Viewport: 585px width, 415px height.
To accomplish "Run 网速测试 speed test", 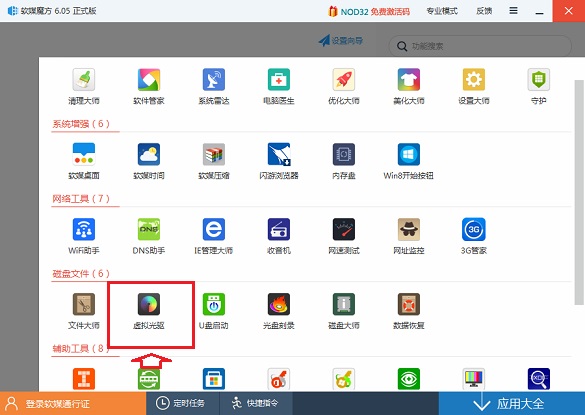I will pos(344,236).
